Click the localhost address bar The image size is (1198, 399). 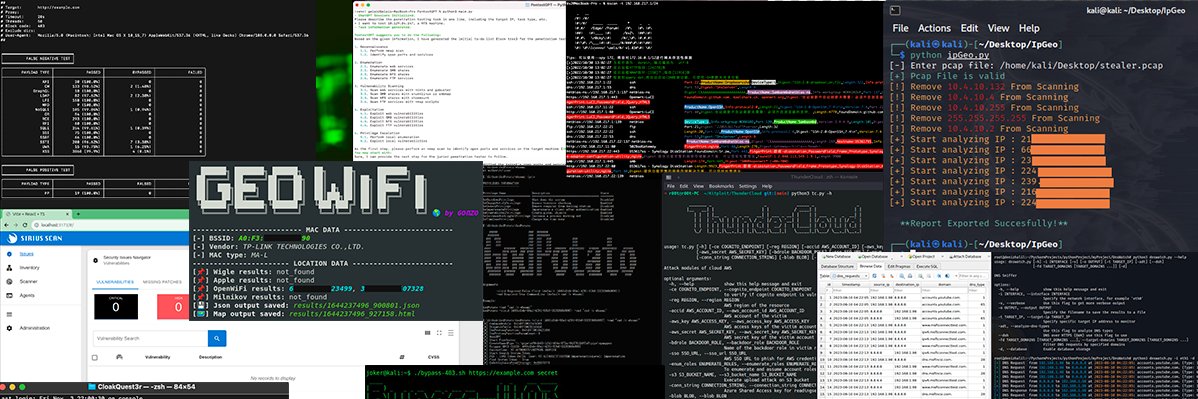coord(111,225)
